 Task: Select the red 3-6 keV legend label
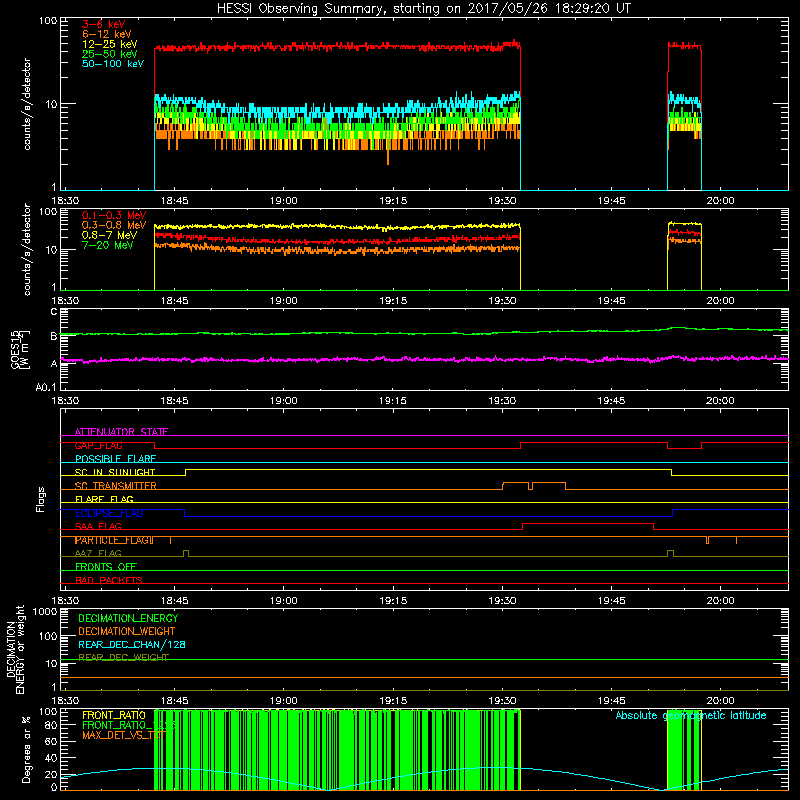pos(103,24)
